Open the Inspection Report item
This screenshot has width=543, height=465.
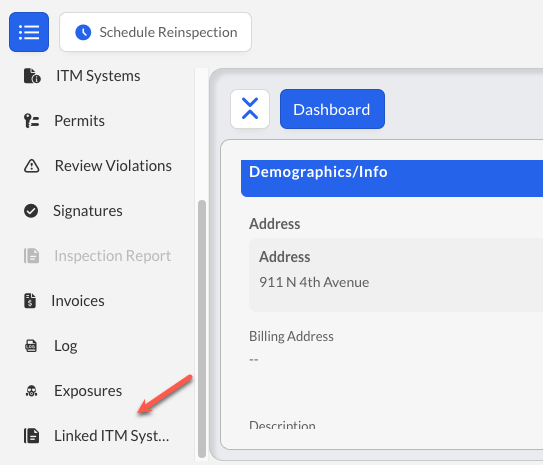tap(98, 256)
